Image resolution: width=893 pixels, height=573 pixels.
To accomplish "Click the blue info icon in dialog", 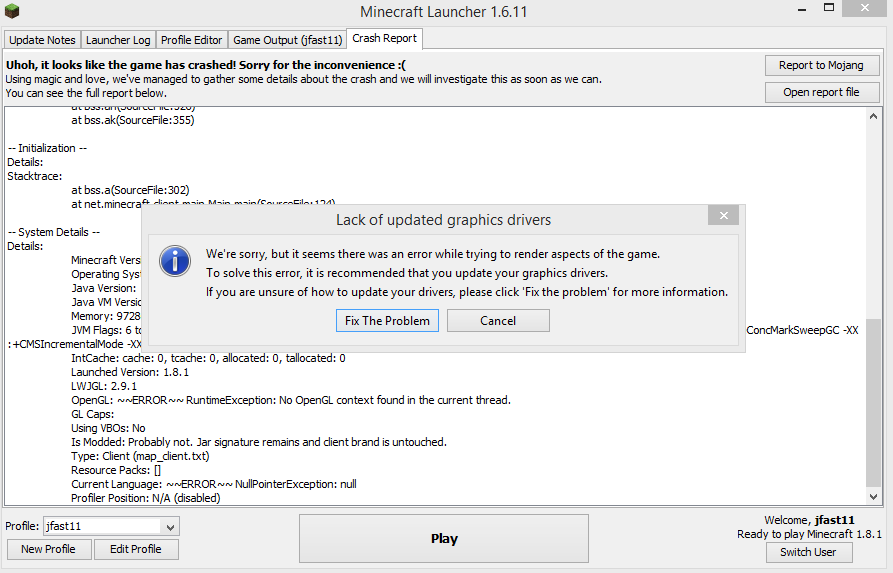I will 175,261.
